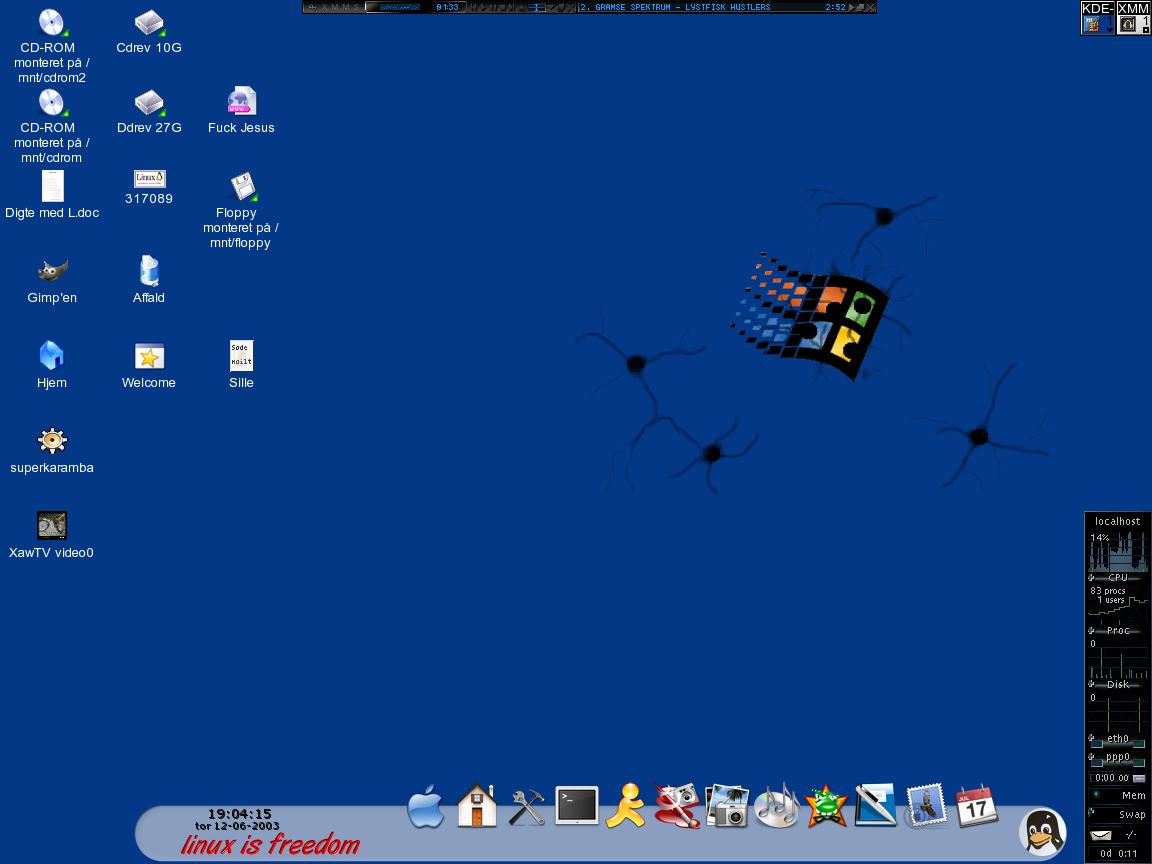This screenshot has height=864, width=1152.
Task: Toggle the Proc chart in gkrellm
Action: pyautogui.click(x=1117, y=630)
